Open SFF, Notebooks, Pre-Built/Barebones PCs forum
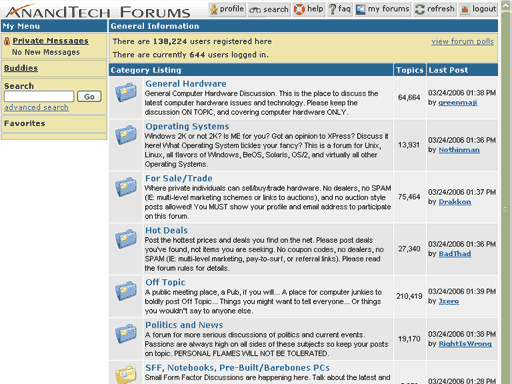Screen dimensions: 512x384 point(237,368)
